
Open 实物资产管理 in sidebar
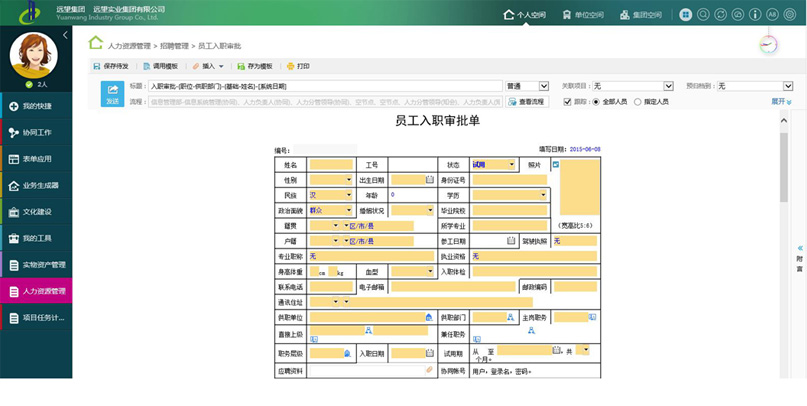click(36, 264)
